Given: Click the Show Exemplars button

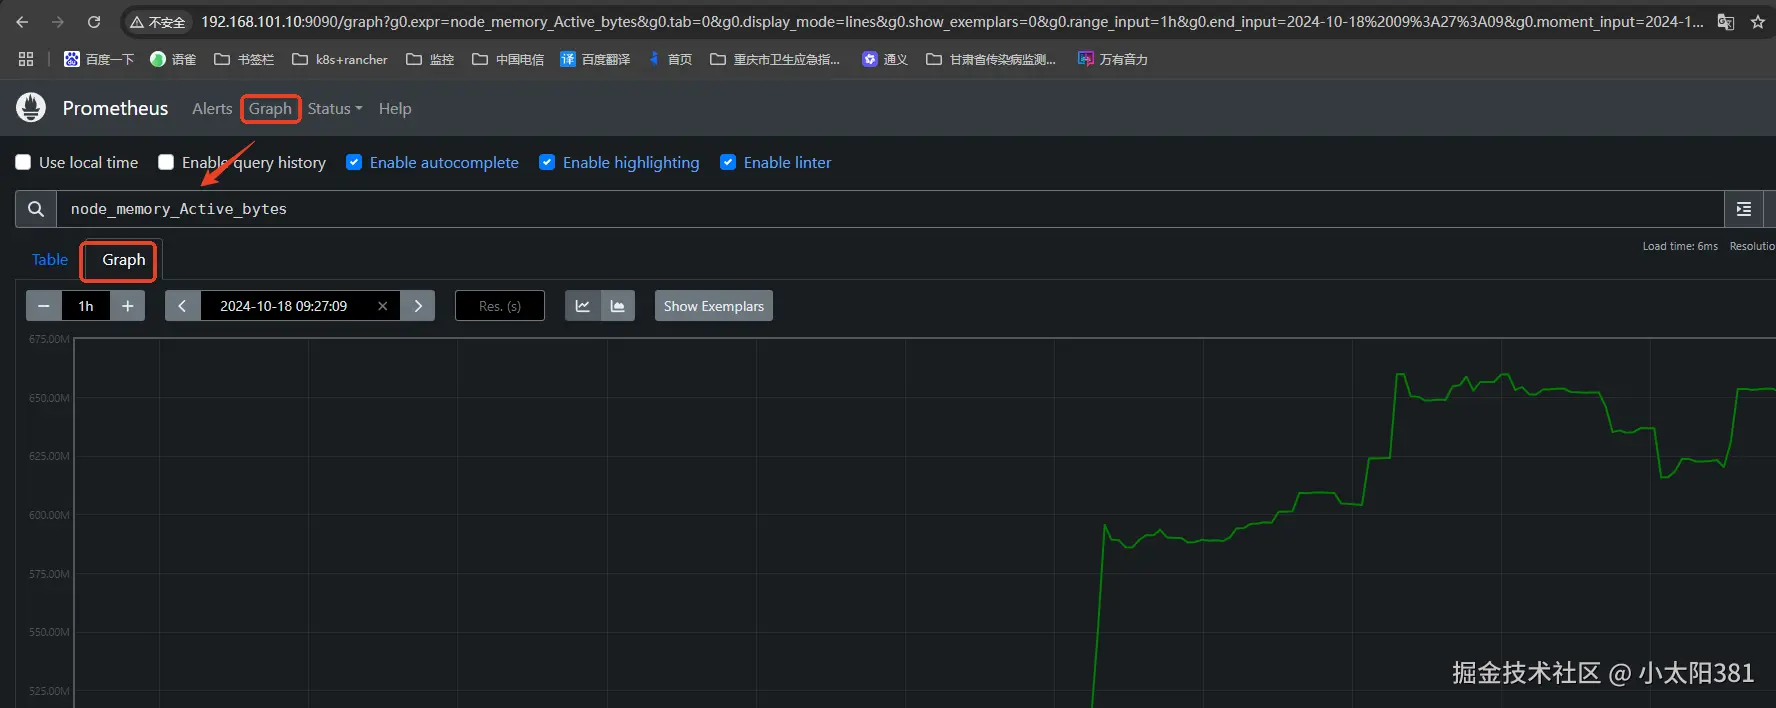Looking at the screenshot, I should (x=714, y=306).
